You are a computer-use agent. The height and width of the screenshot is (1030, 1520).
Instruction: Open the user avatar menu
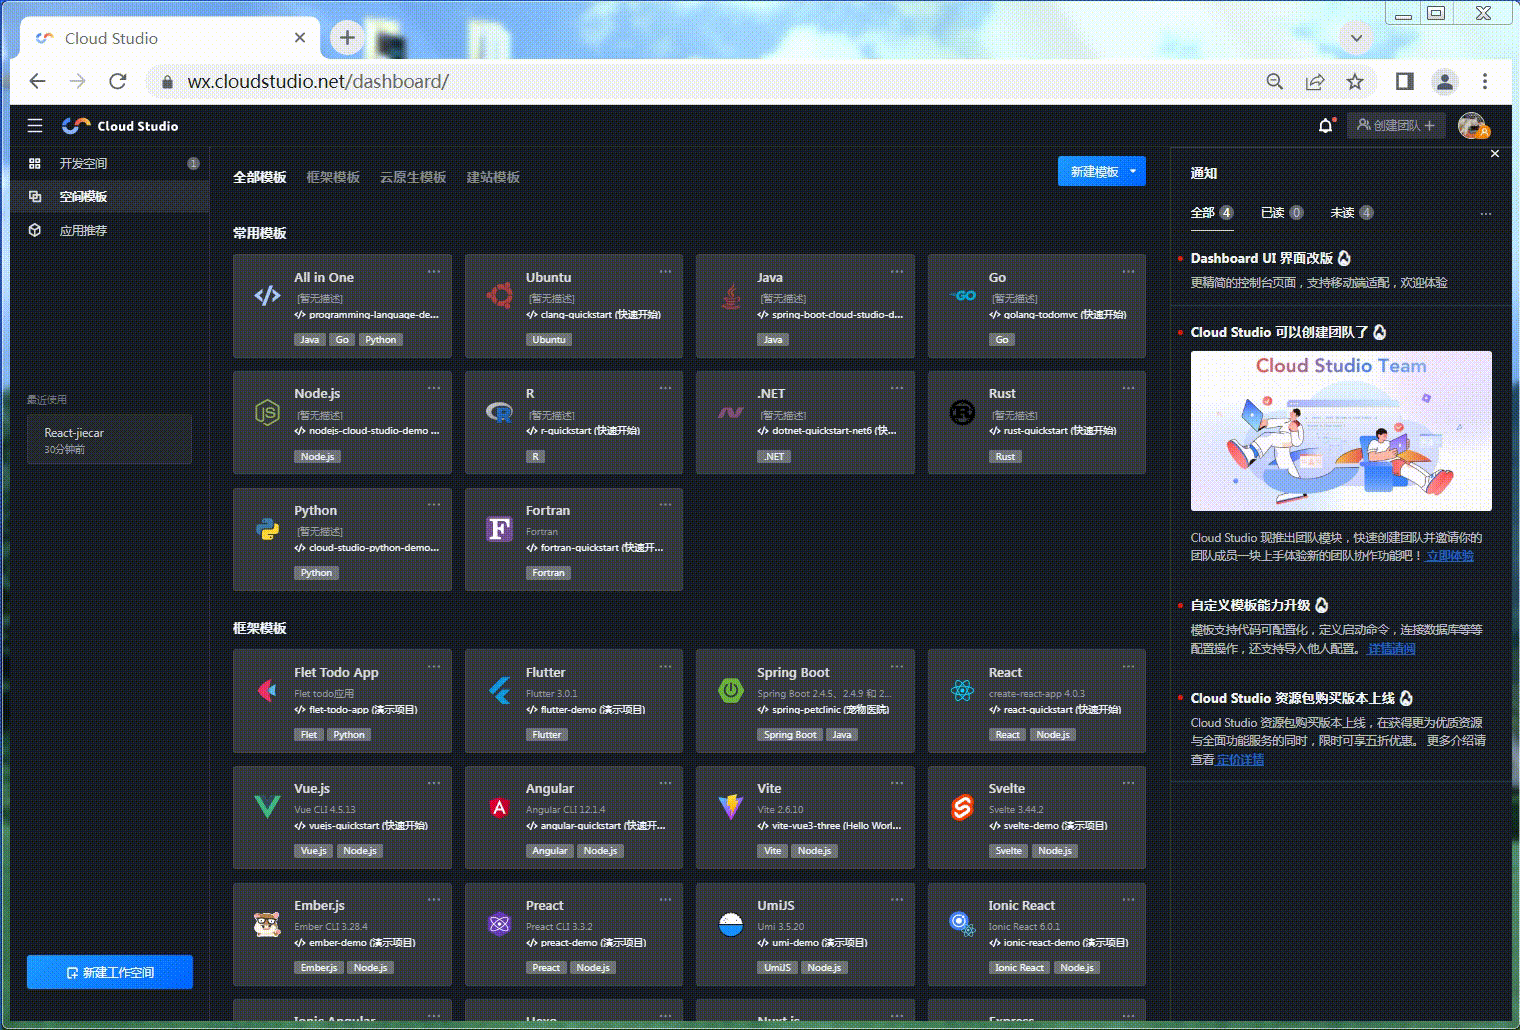1472,126
